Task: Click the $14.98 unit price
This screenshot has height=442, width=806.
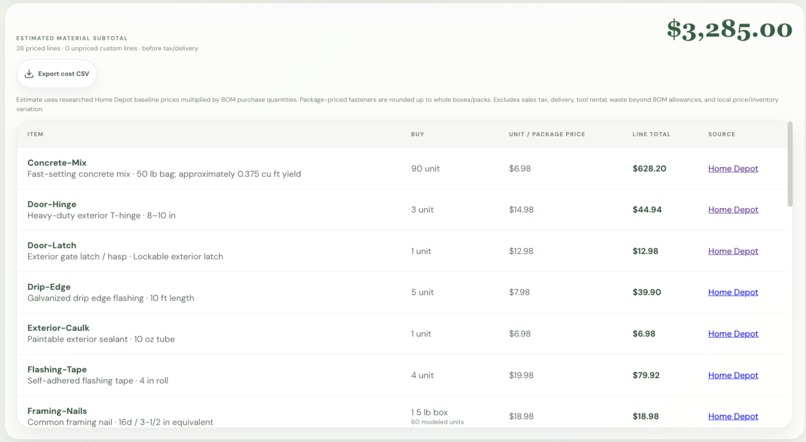Action: click(x=521, y=210)
